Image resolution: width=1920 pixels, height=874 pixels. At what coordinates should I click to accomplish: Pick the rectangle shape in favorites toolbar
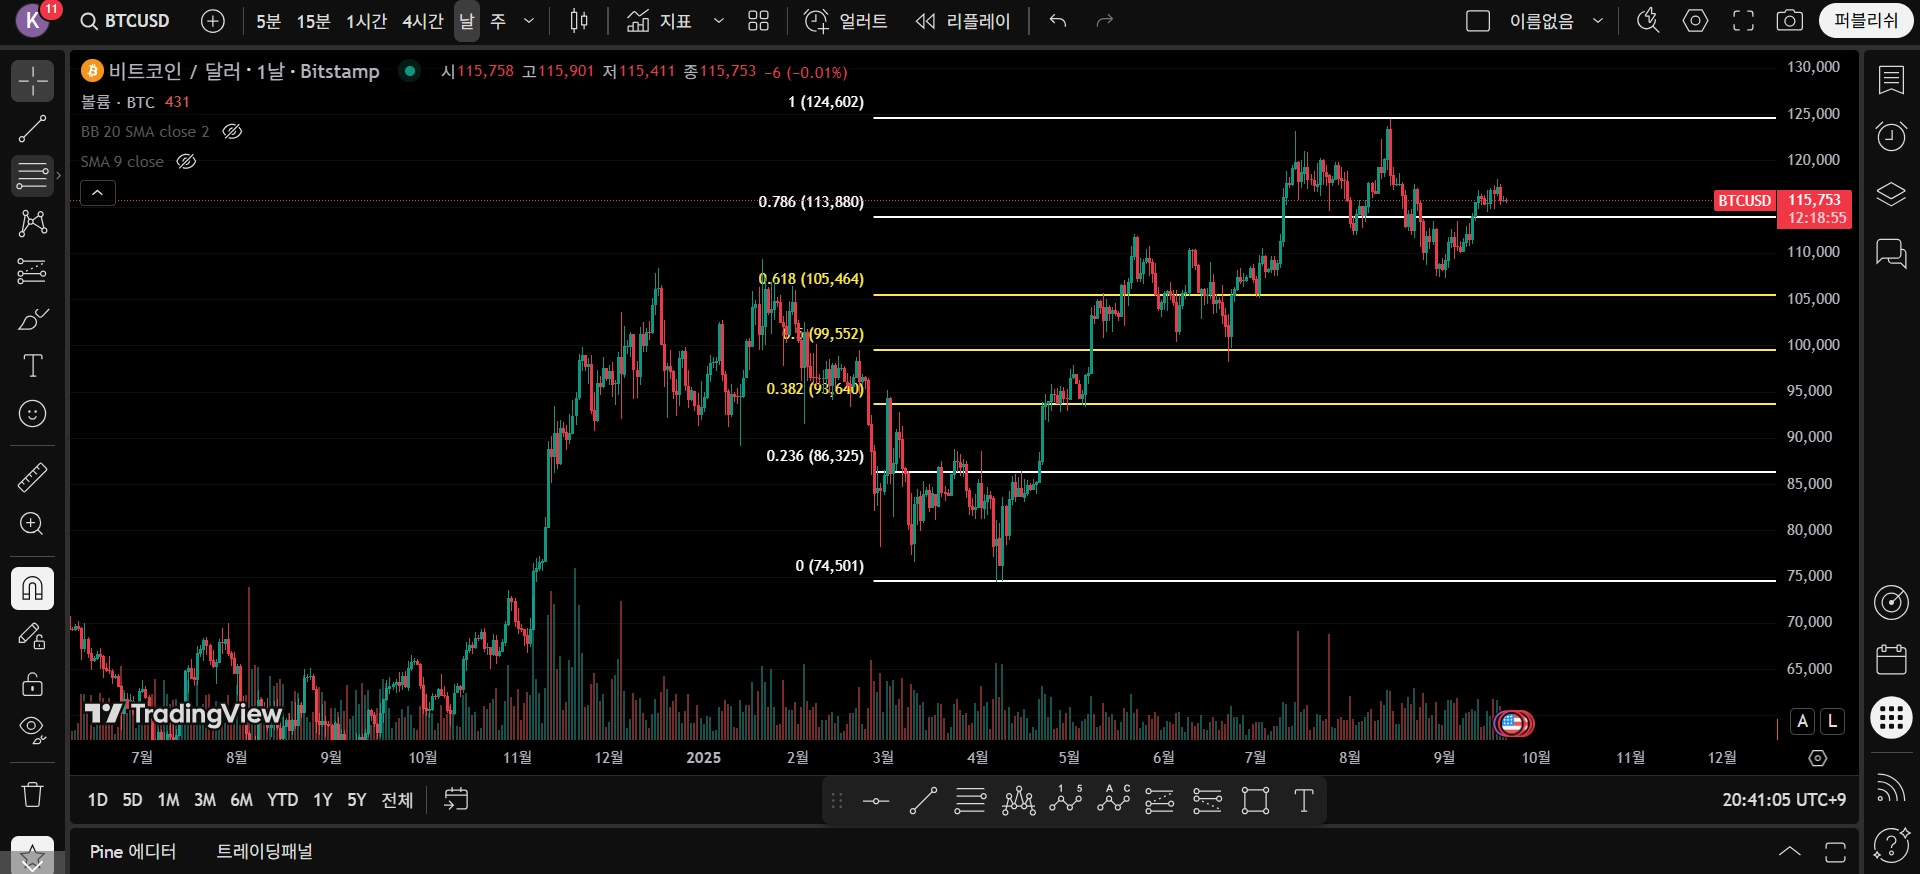(x=1255, y=801)
